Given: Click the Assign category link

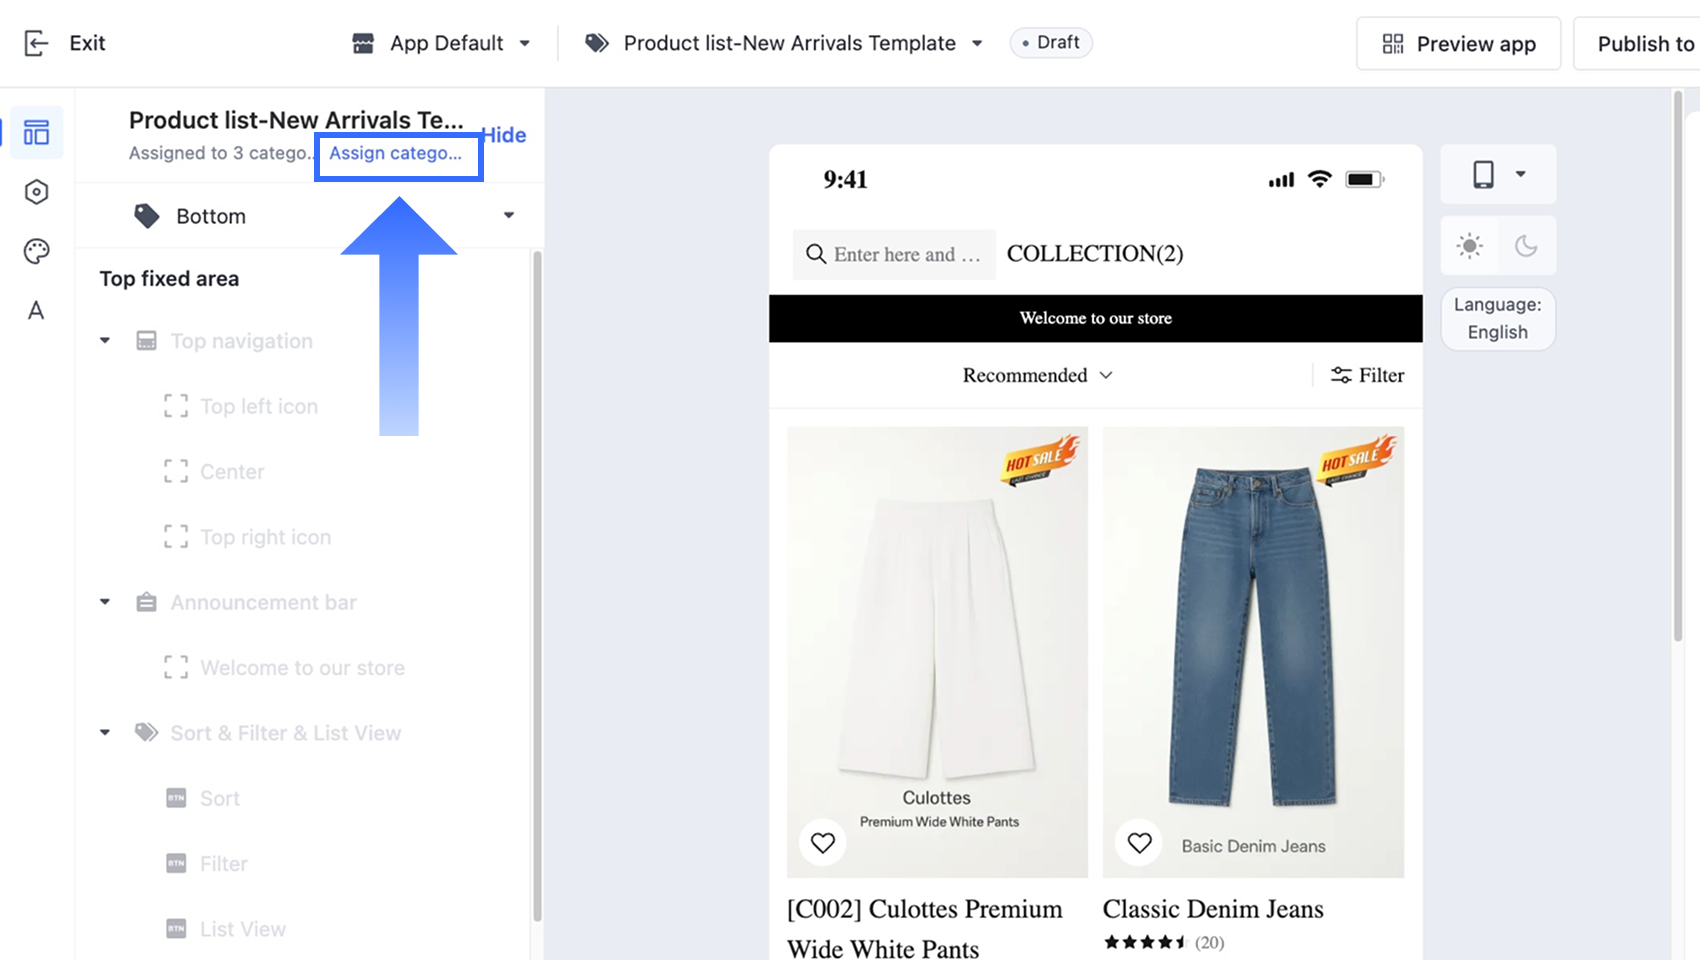Looking at the screenshot, I should pyautogui.click(x=396, y=153).
